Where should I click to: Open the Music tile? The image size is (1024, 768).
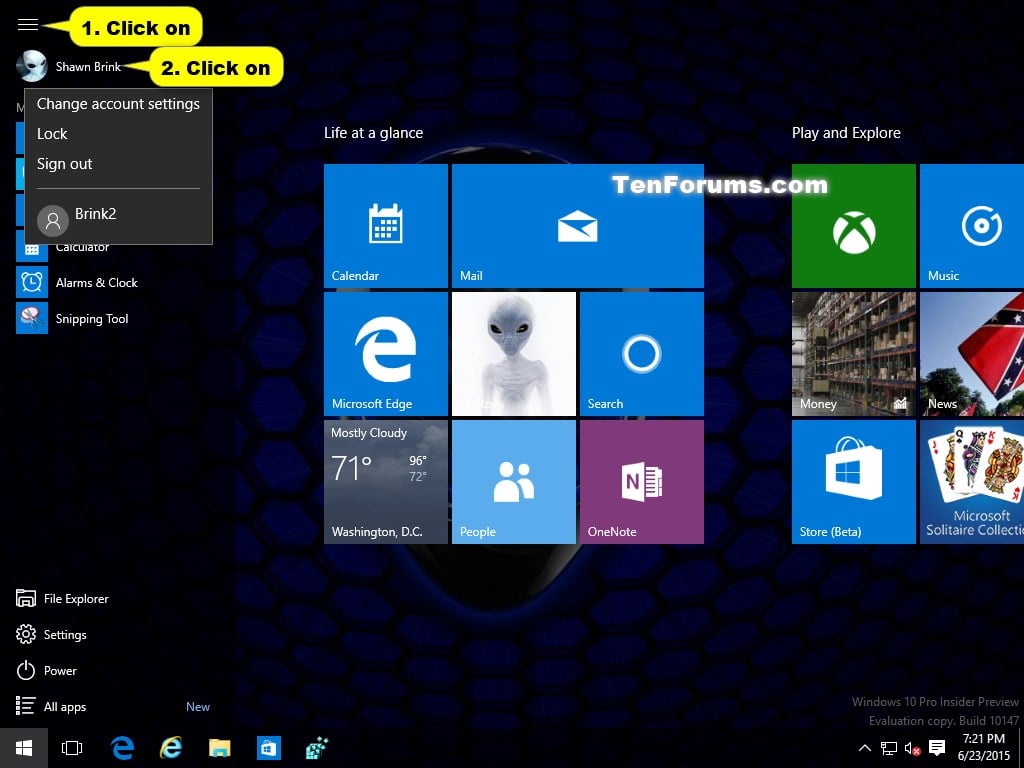972,226
